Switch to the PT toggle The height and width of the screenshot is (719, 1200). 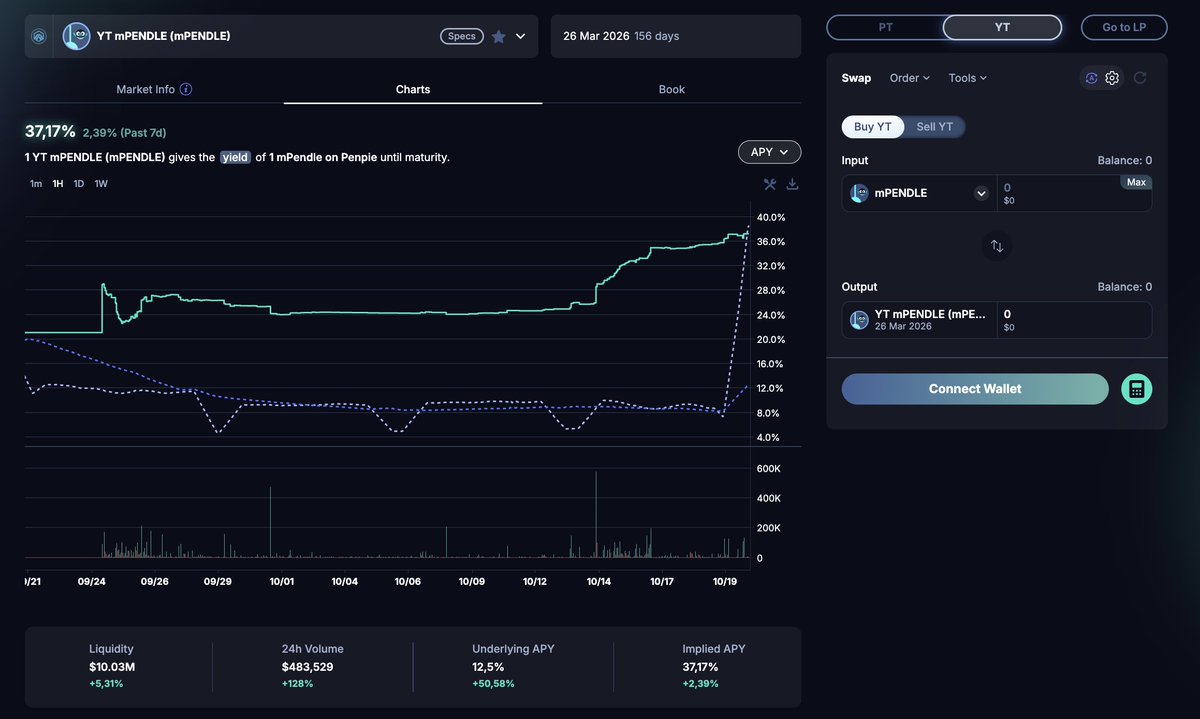pos(885,27)
